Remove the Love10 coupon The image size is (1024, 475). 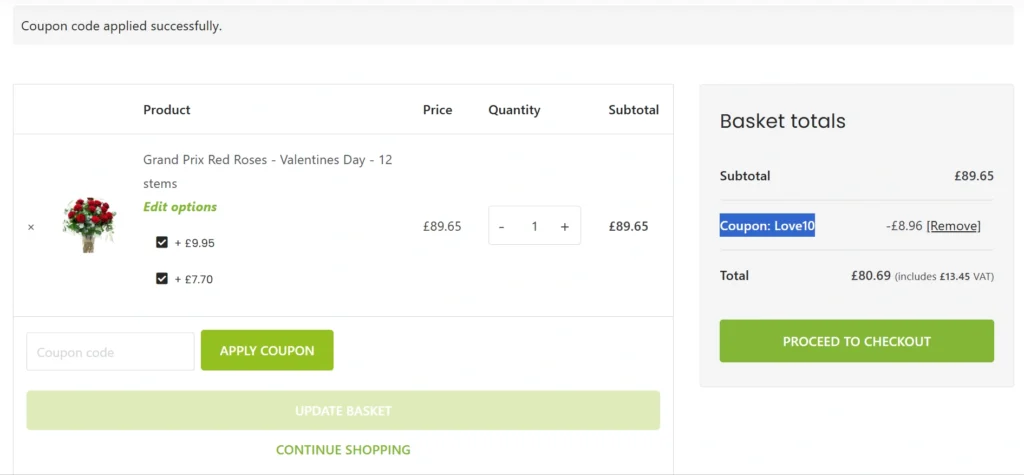tap(953, 226)
